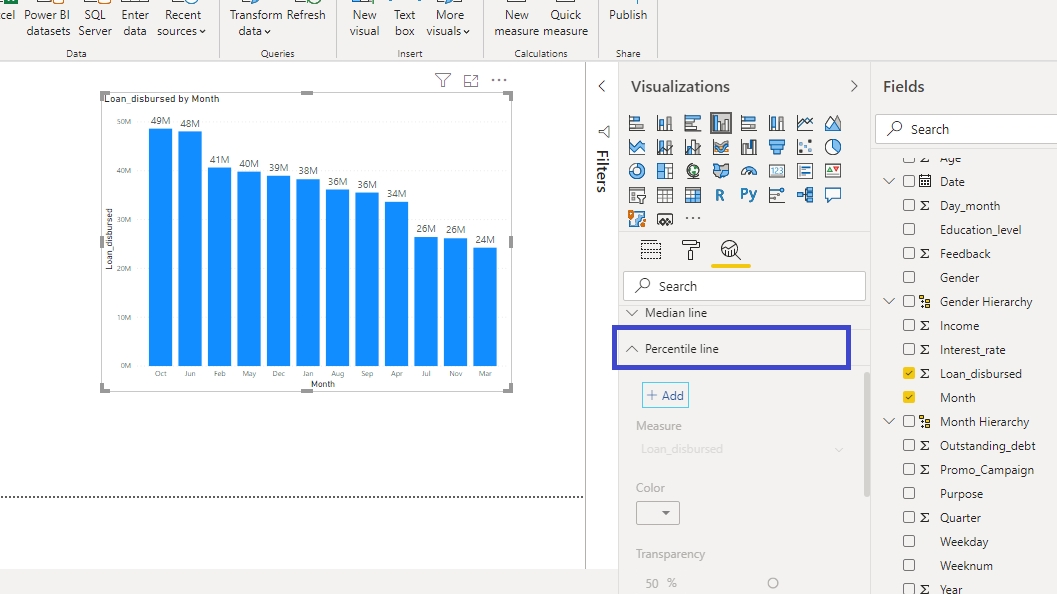Open the Fields well tab
The width and height of the screenshot is (1057, 594).
(x=650, y=249)
